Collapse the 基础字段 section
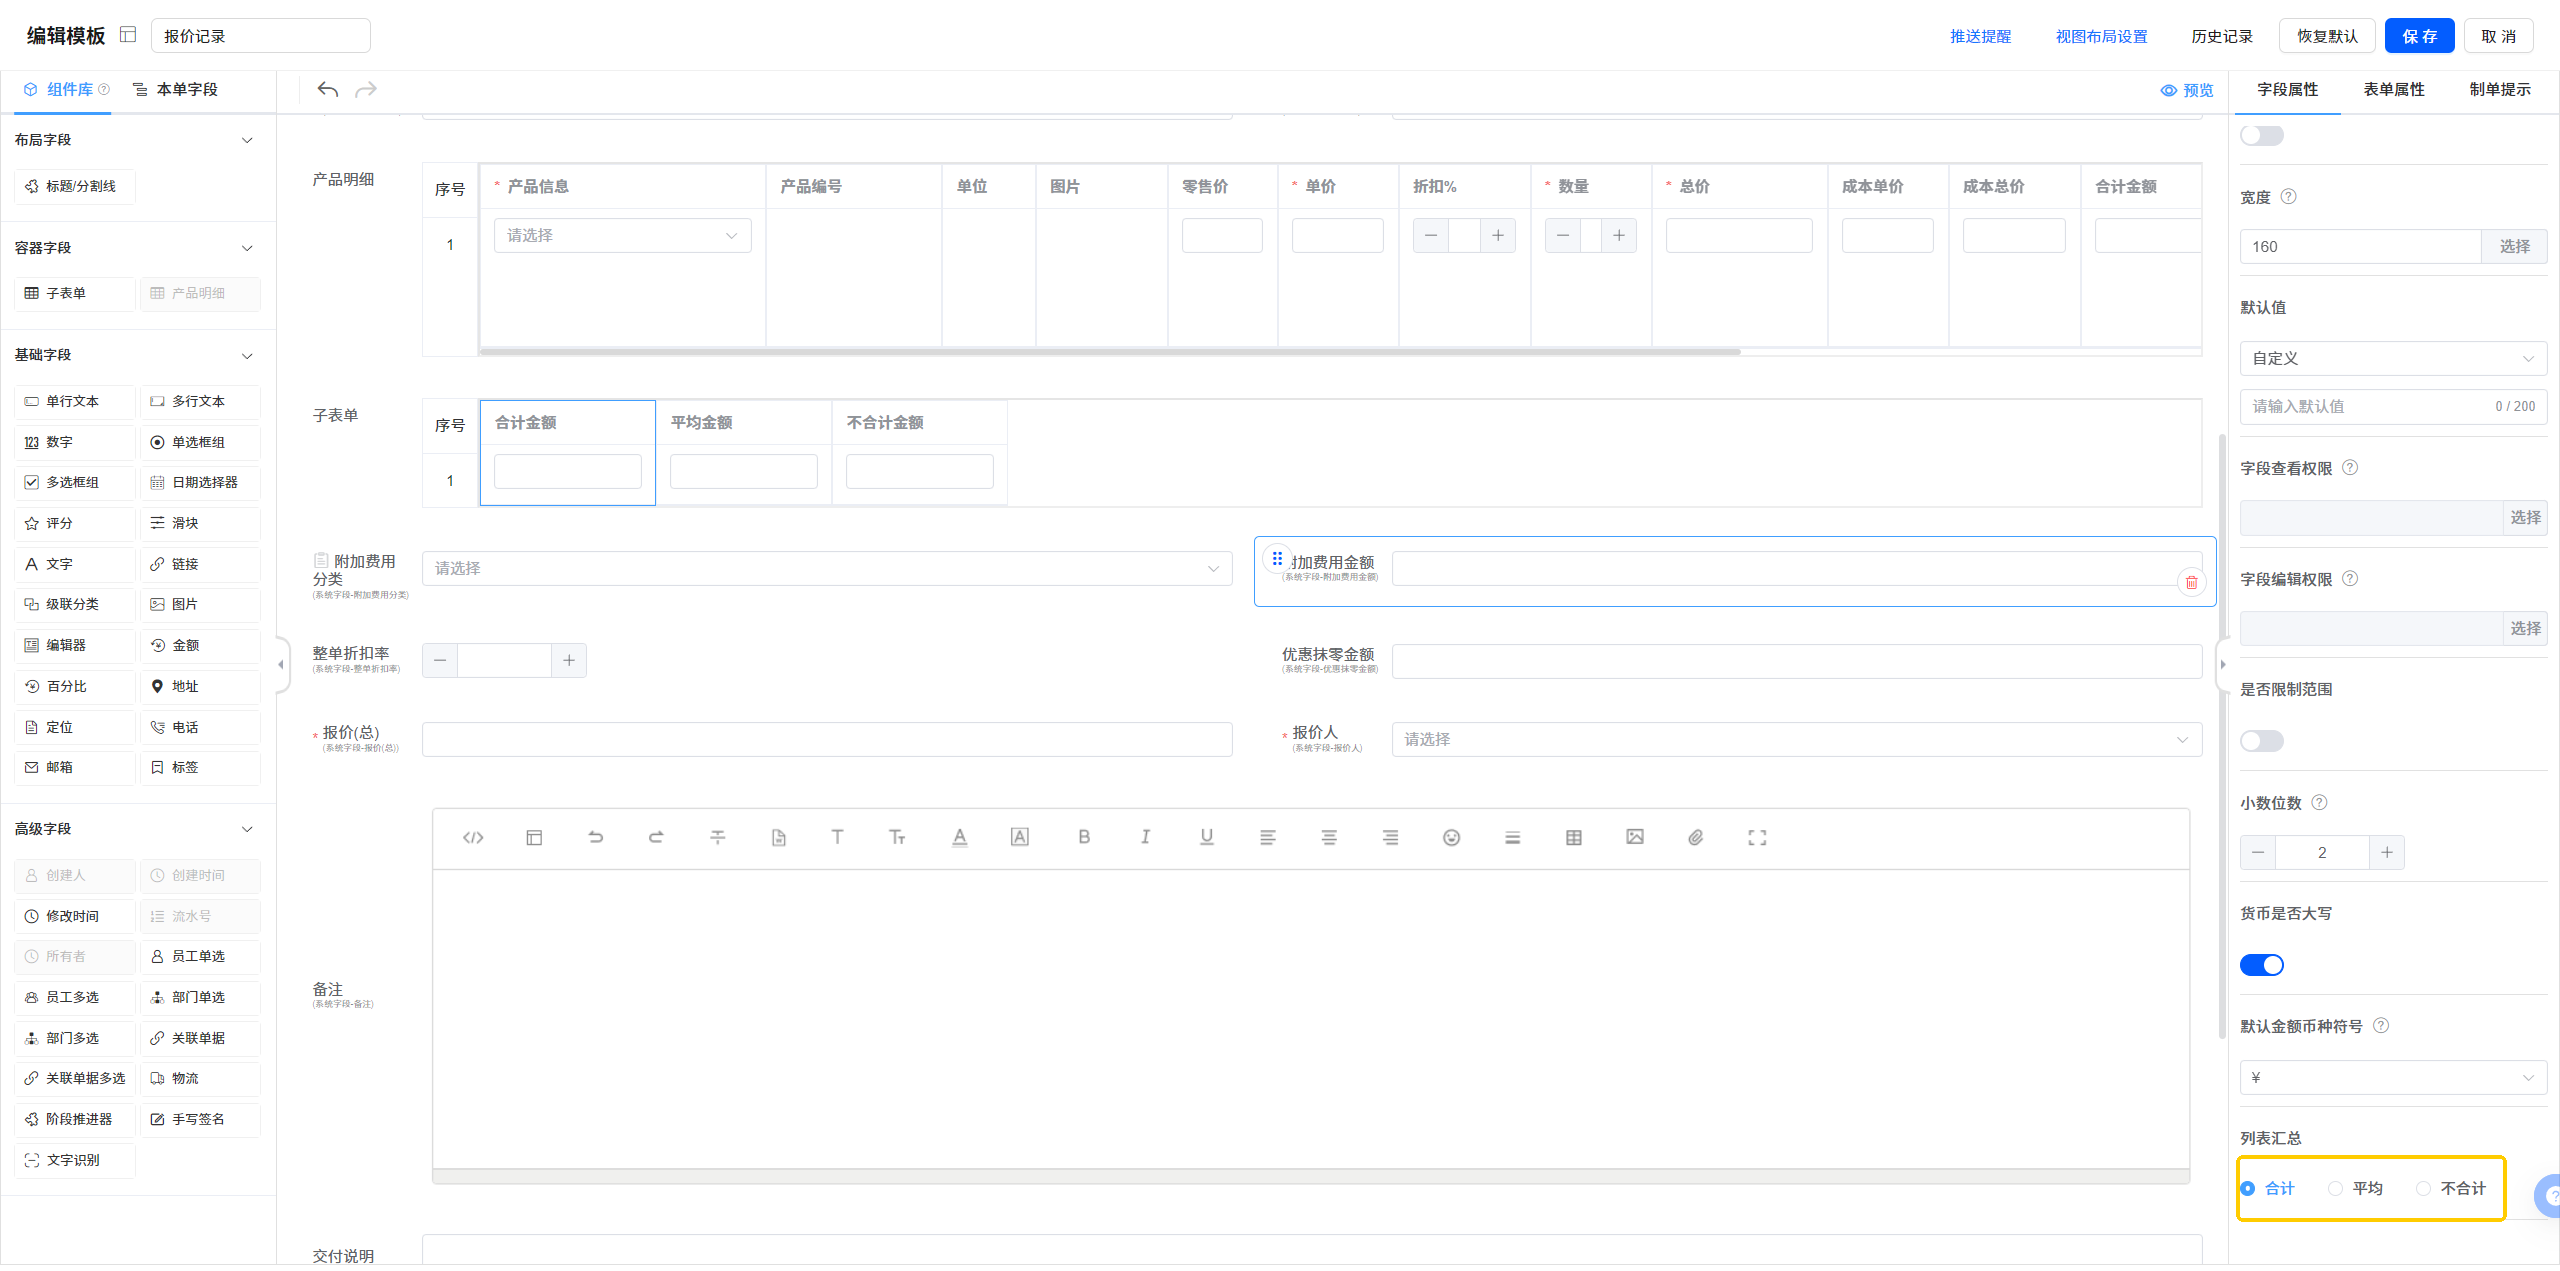Screen dimensions: 2560x1271 pyautogui.click(x=247, y=356)
